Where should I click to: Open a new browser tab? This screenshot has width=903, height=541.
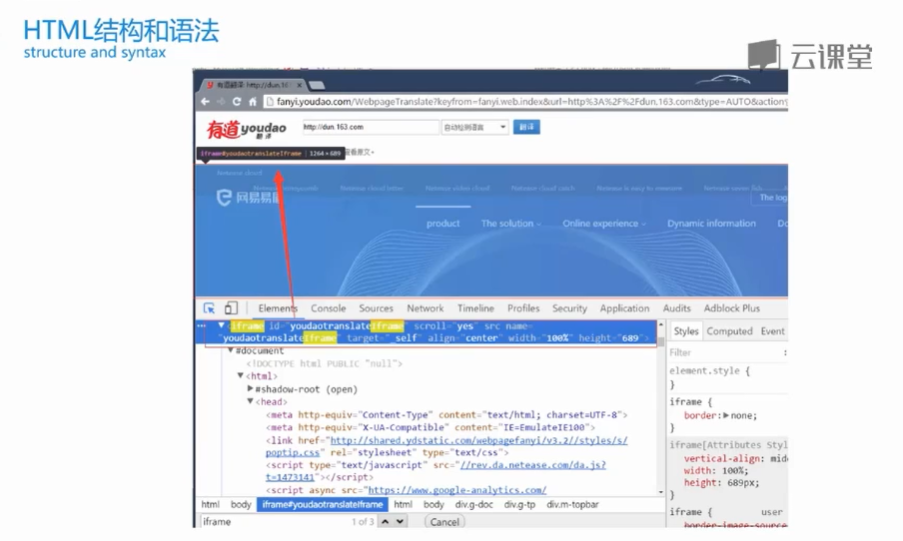(316, 85)
